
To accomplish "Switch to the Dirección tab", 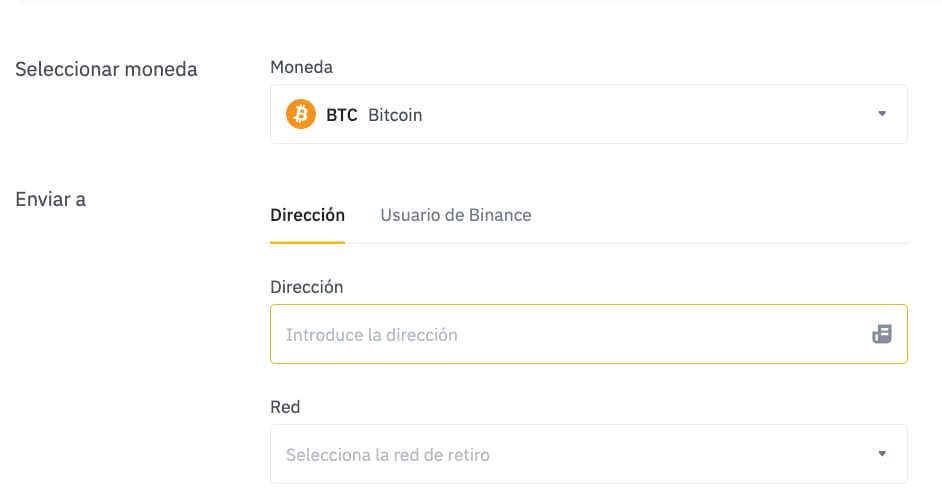I will tap(307, 215).
